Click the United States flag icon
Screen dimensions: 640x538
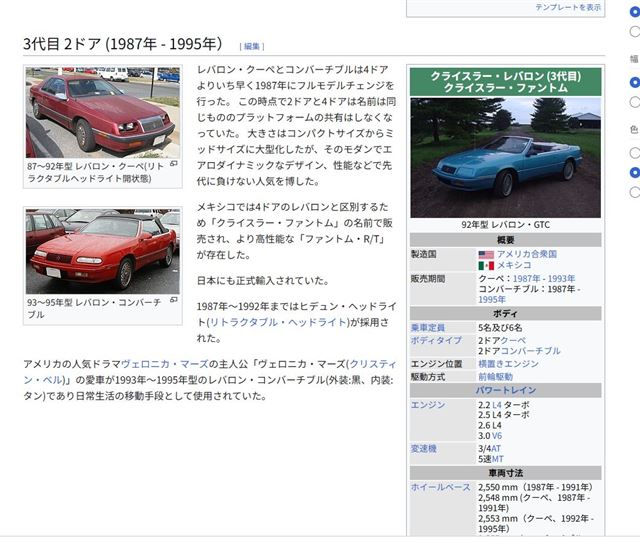[x=486, y=255]
